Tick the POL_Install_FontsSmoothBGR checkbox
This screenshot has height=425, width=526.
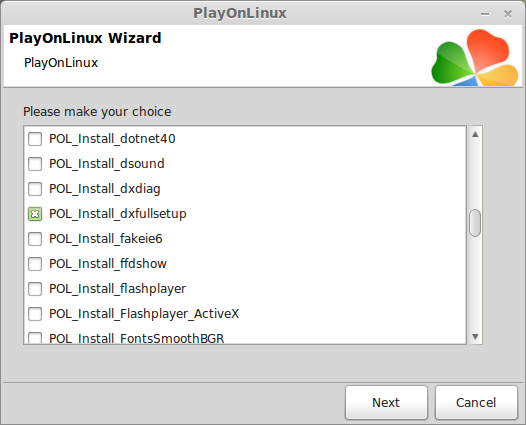pyautogui.click(x=35, y=337)
